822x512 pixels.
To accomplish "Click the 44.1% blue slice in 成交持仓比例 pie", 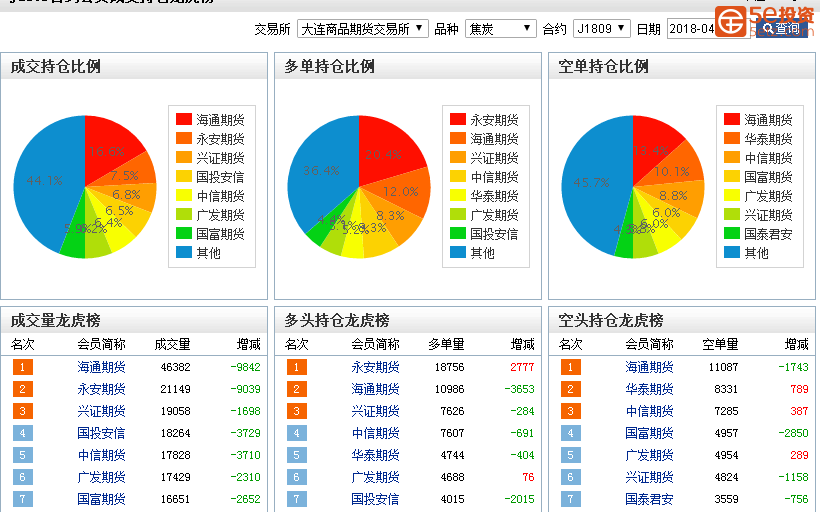I will [45, 181].
